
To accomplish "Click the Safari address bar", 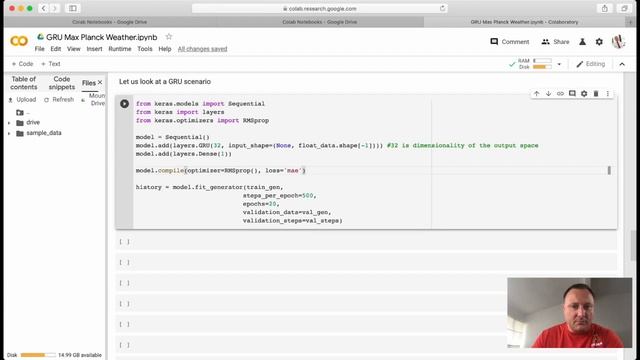I will 320,8.
